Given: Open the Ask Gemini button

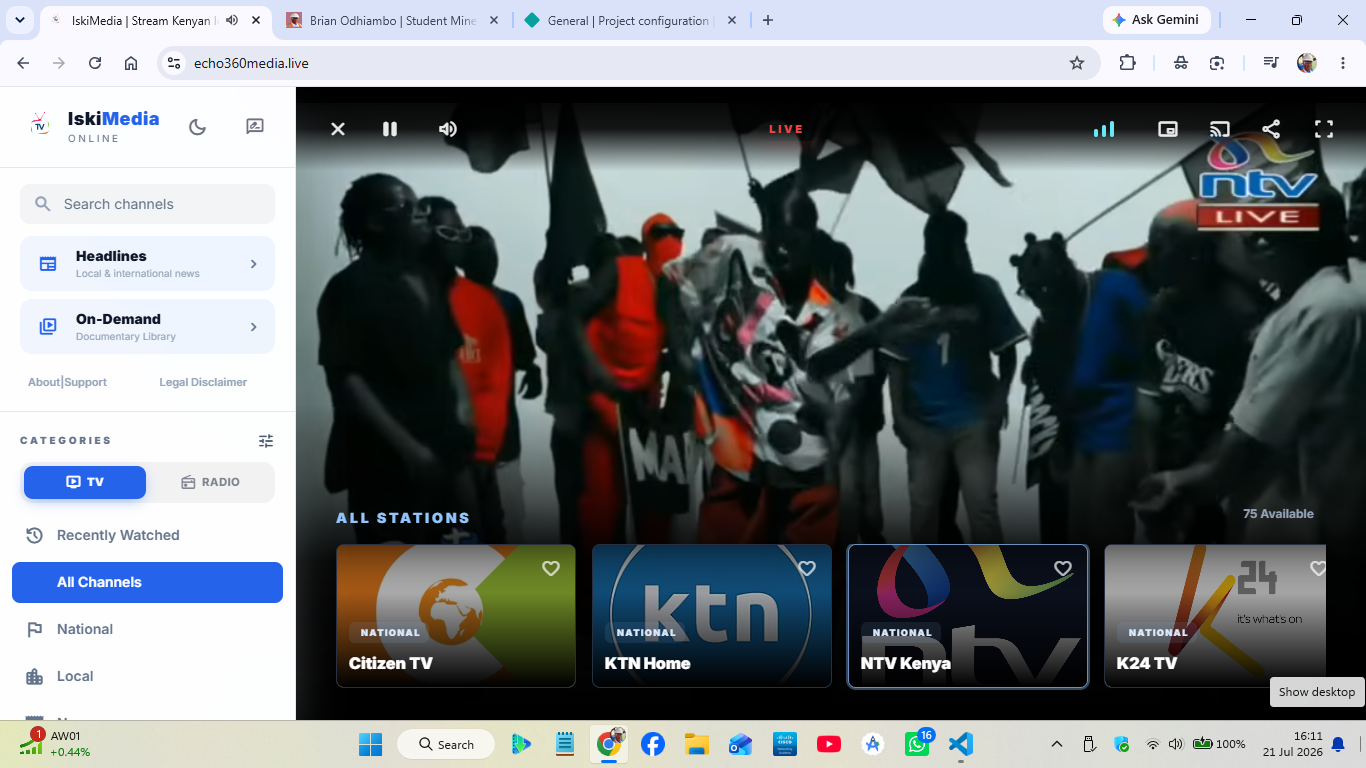Looking at the screenshot, I should tap(1157, 20).
